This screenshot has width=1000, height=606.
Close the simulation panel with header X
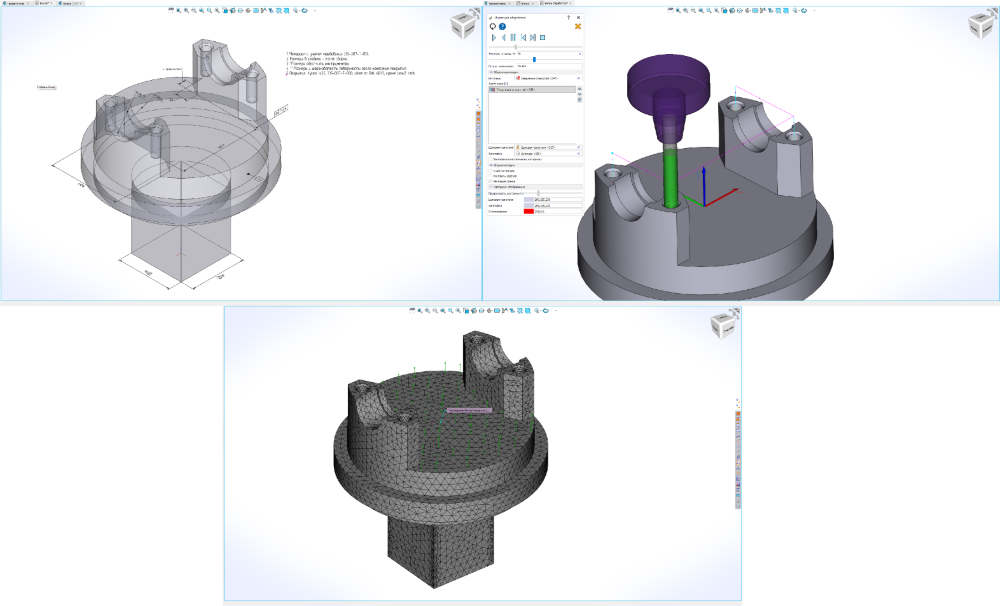point(578,17)
